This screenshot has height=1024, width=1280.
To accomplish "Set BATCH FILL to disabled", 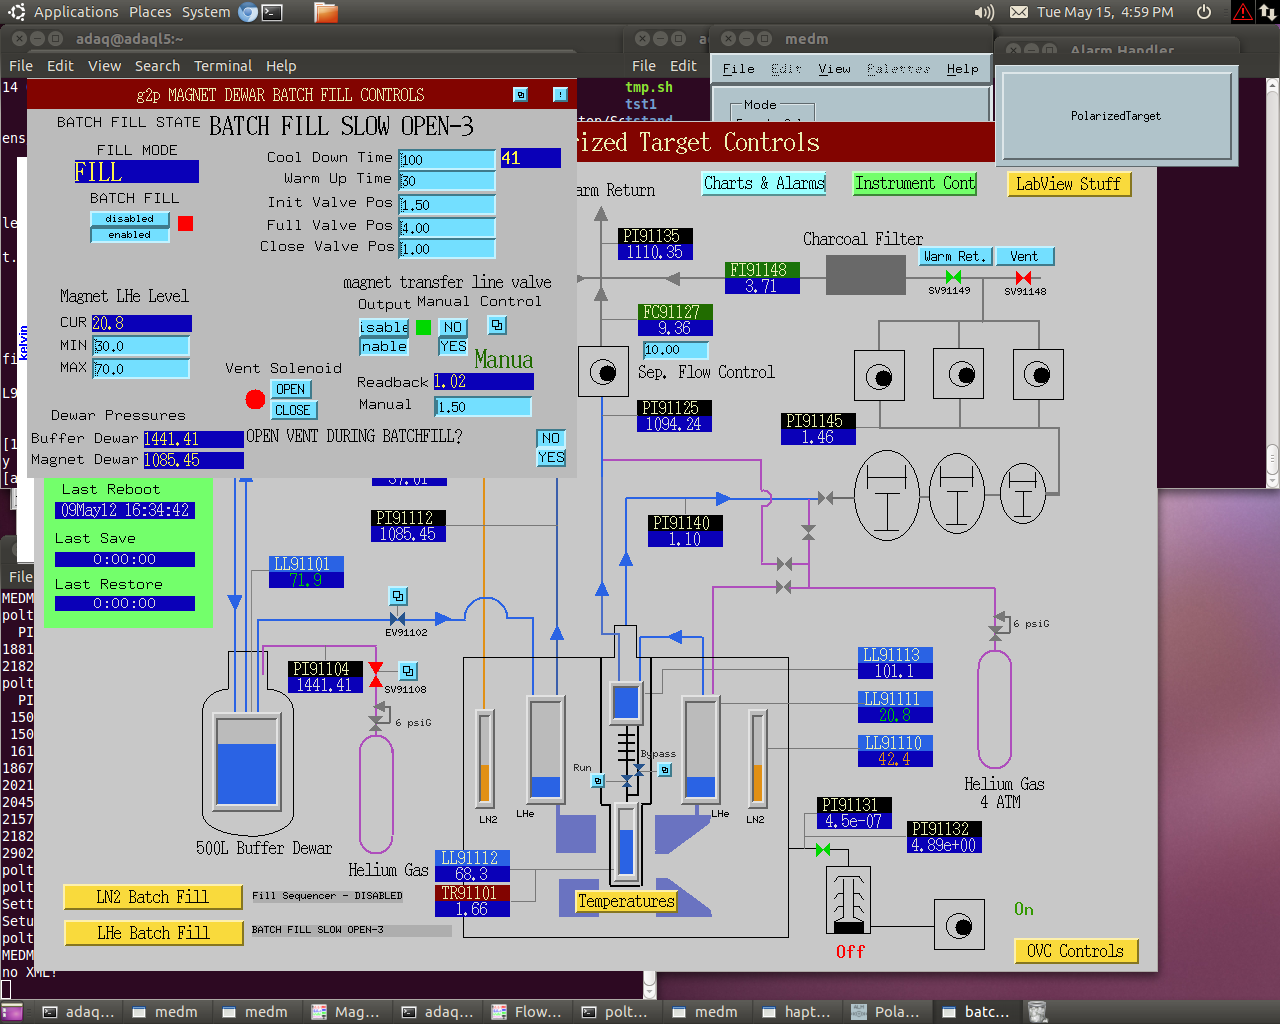I will [x=130, y=218].
